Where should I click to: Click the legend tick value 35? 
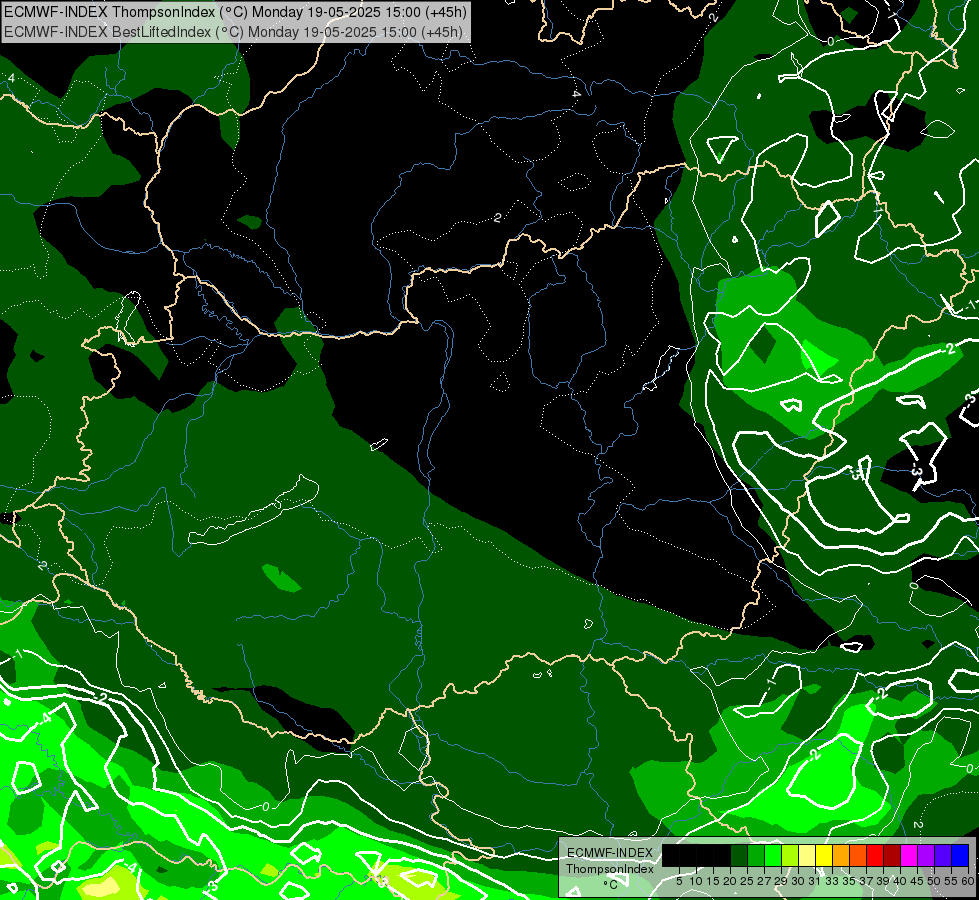[849, 881]
